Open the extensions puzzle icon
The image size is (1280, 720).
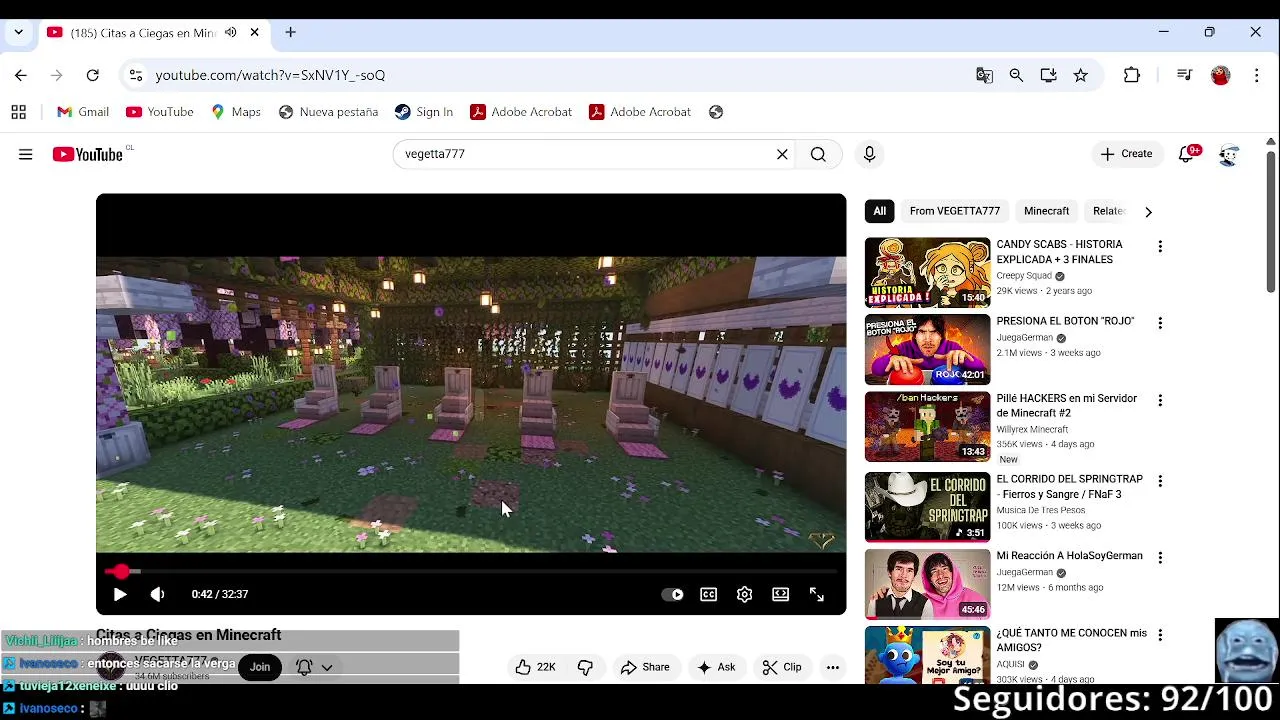click(x=1132, y=75)
